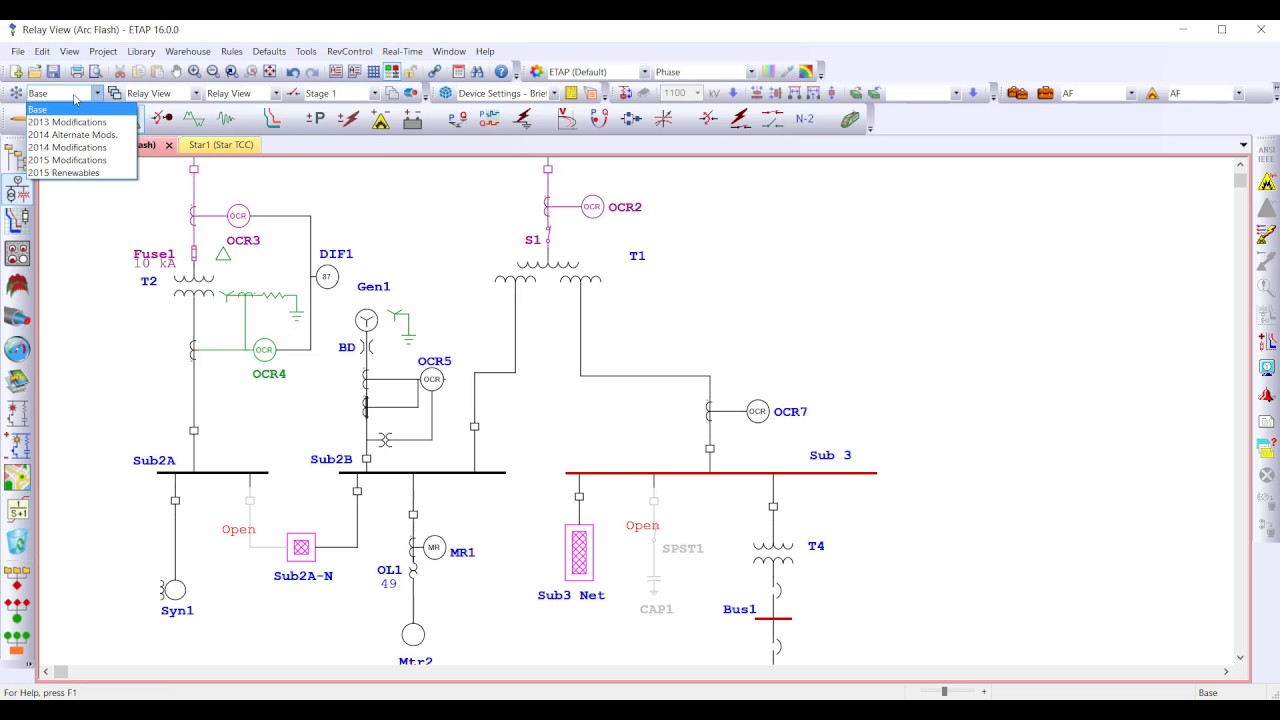Click the Syn1 label on the diagram

point(177,610)
